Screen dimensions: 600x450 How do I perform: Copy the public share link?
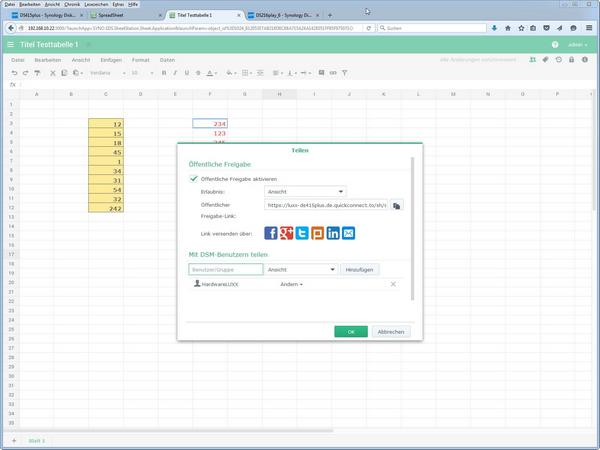396,205
